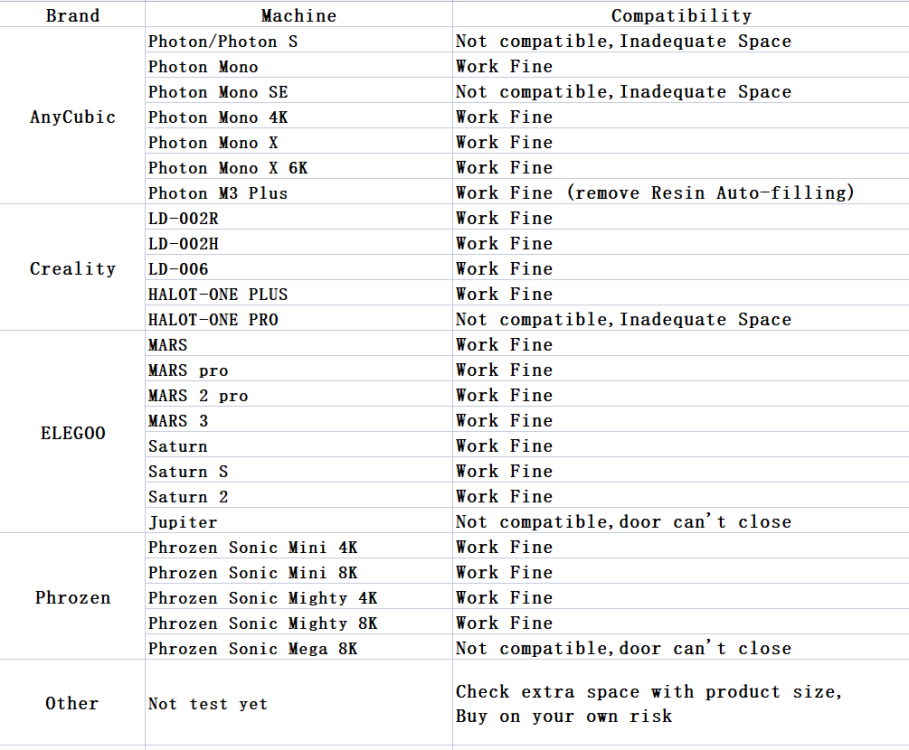Image resolution: width=909 pixels, height=750 pixels.
Task: Select the Other brand cell
Action: [72, 703]
